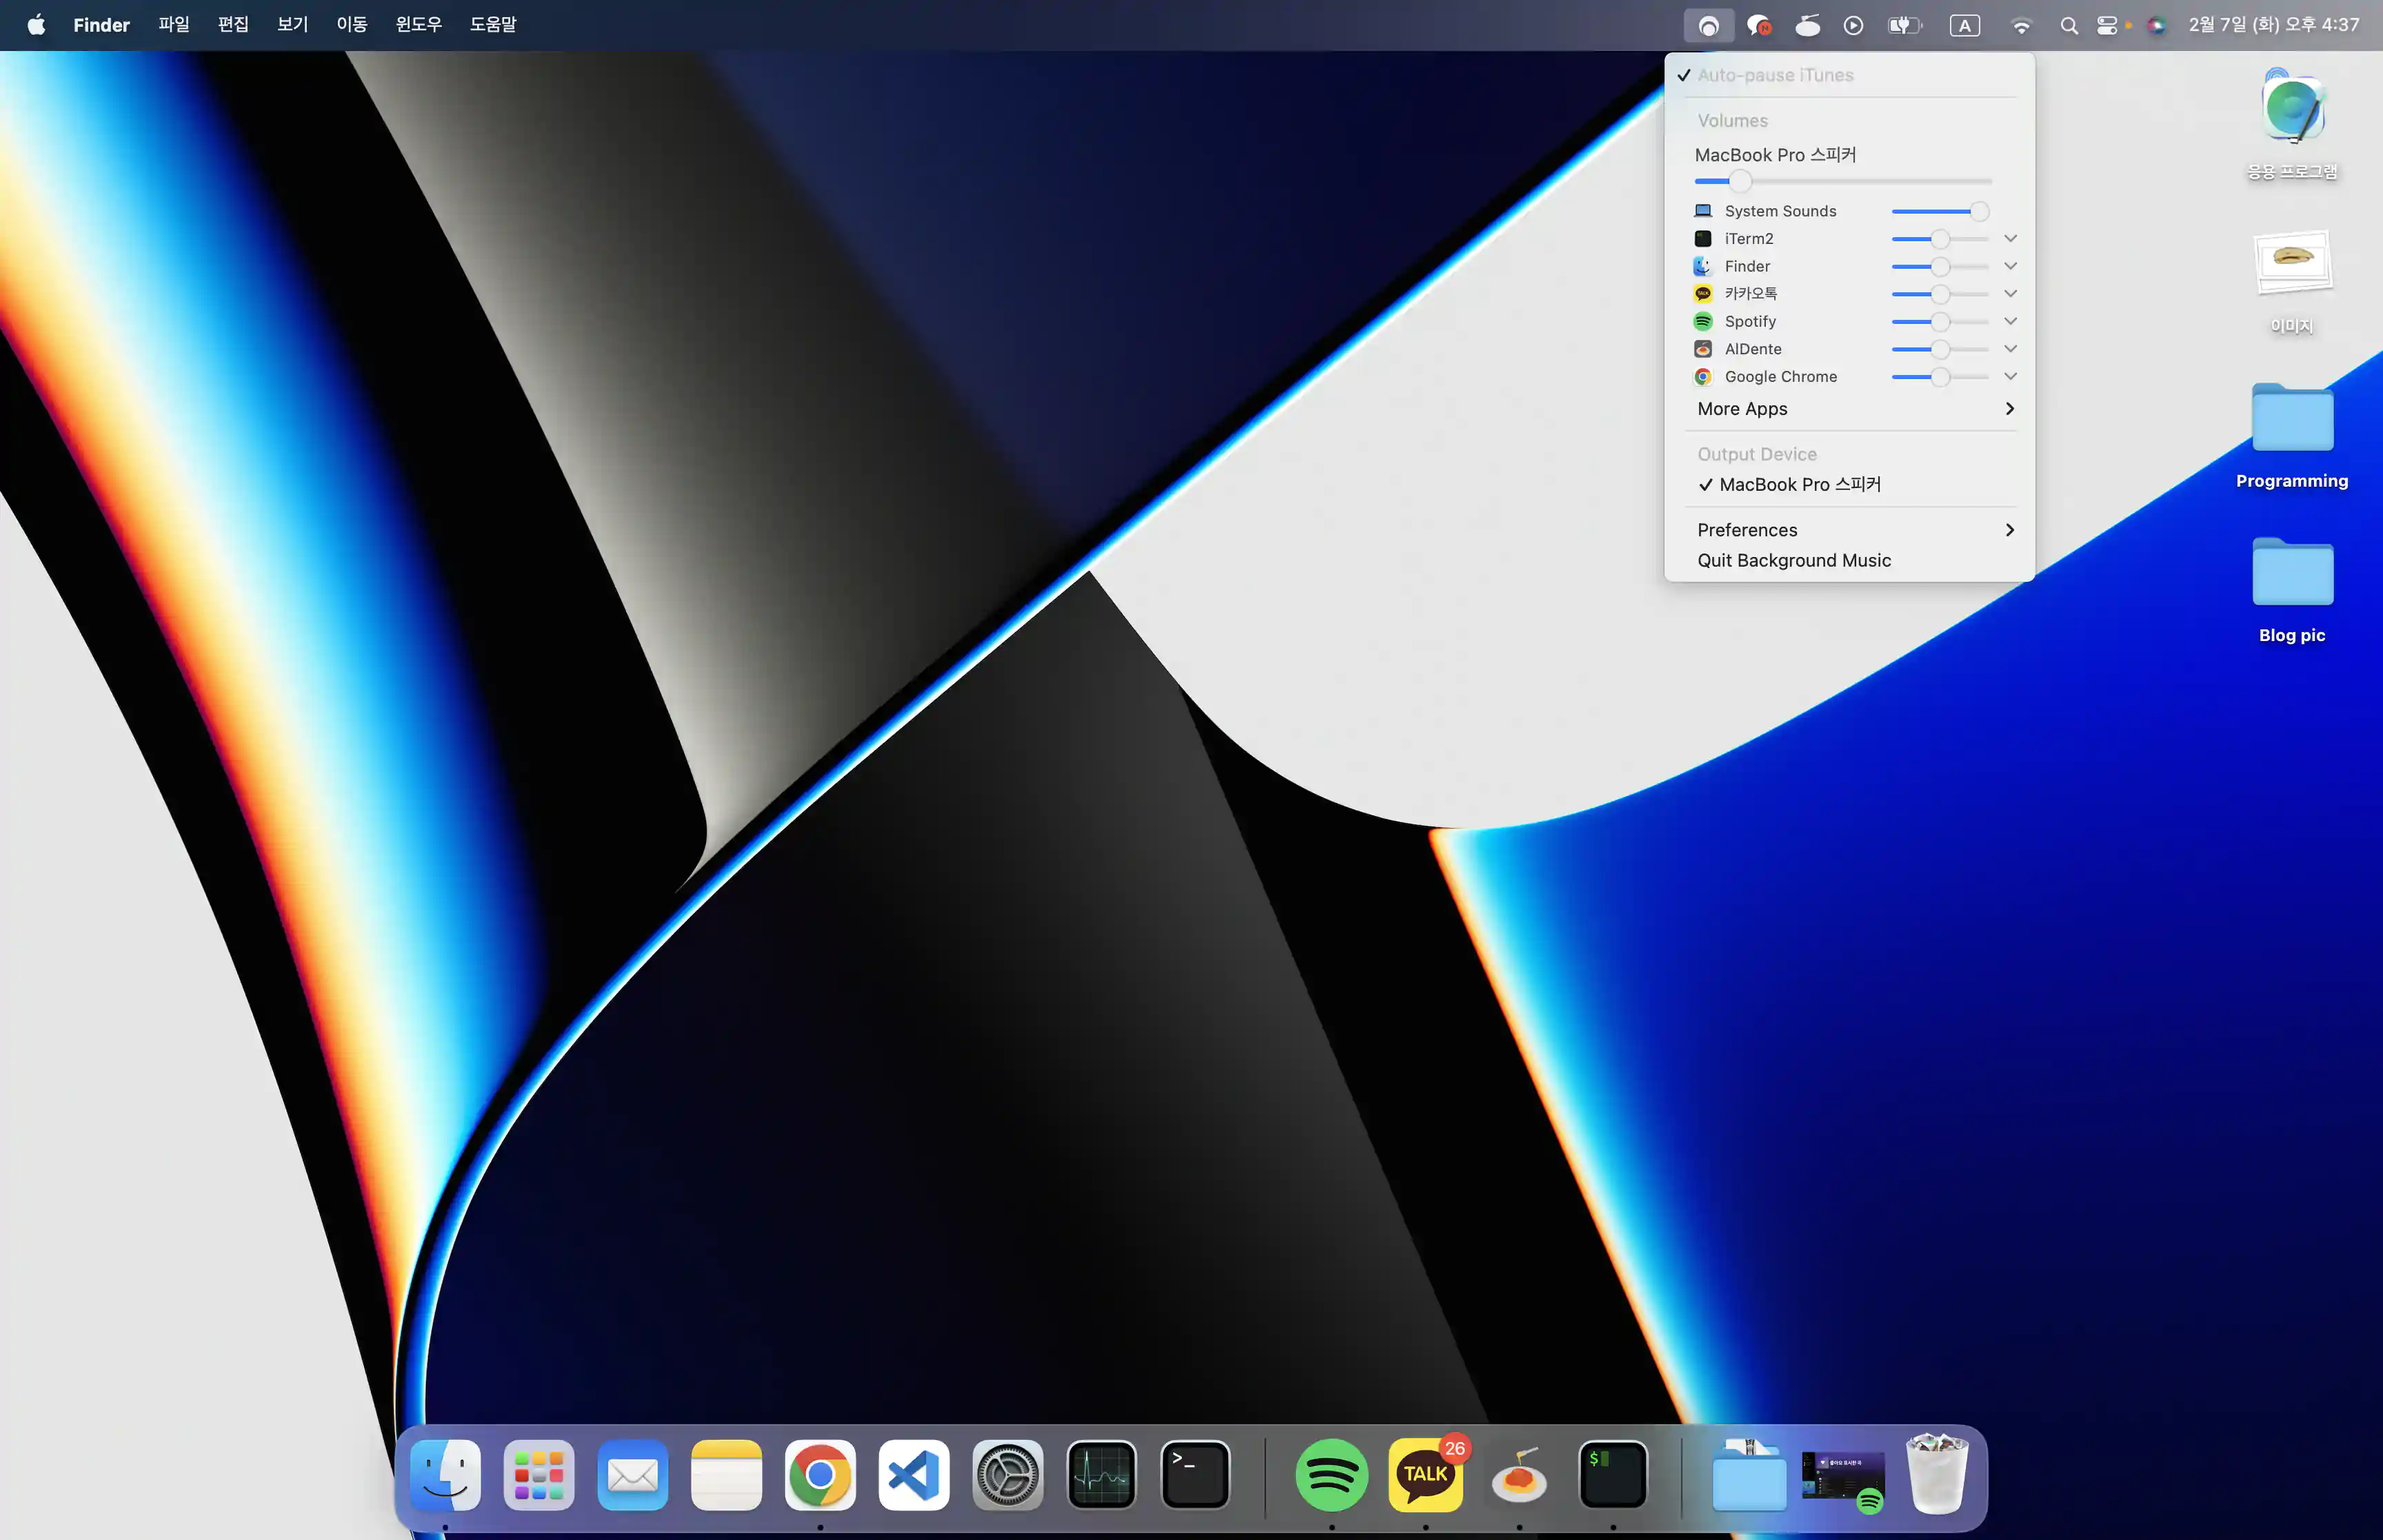Expand the Google Chrome volume options chevron

pyautogui.click(x=2010, y=376)
